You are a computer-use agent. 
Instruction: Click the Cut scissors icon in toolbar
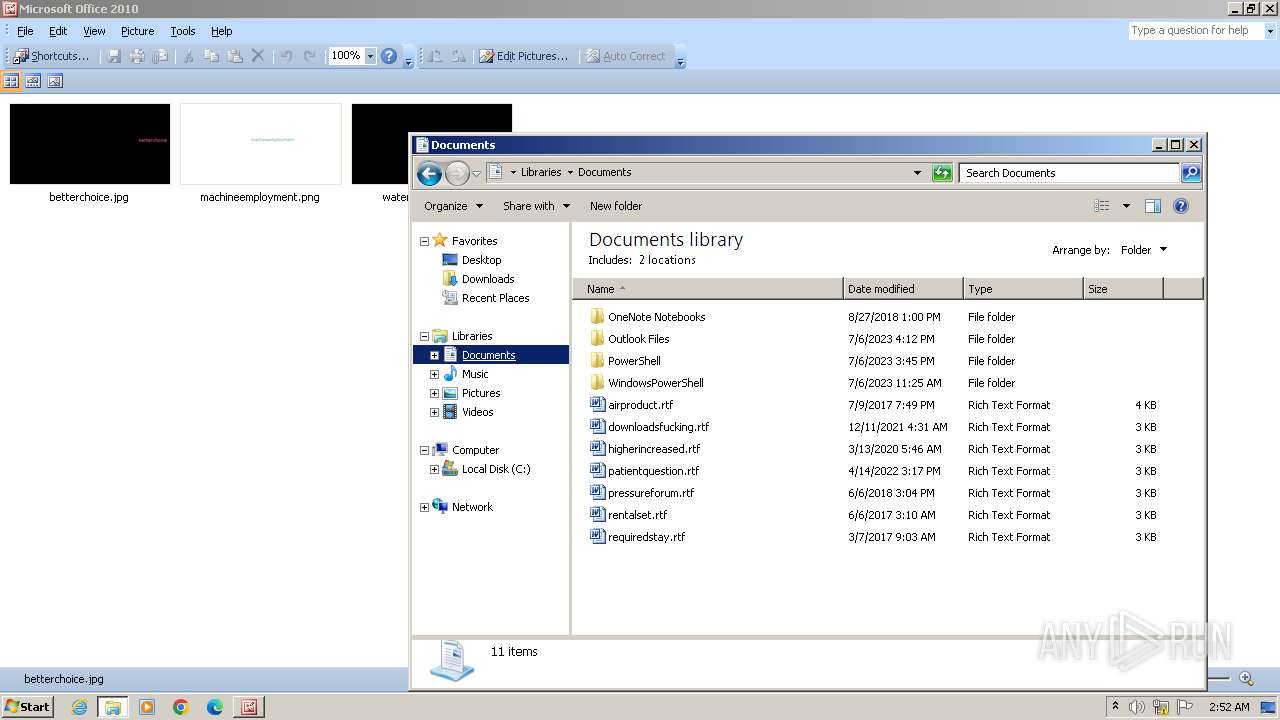point(188,56)
